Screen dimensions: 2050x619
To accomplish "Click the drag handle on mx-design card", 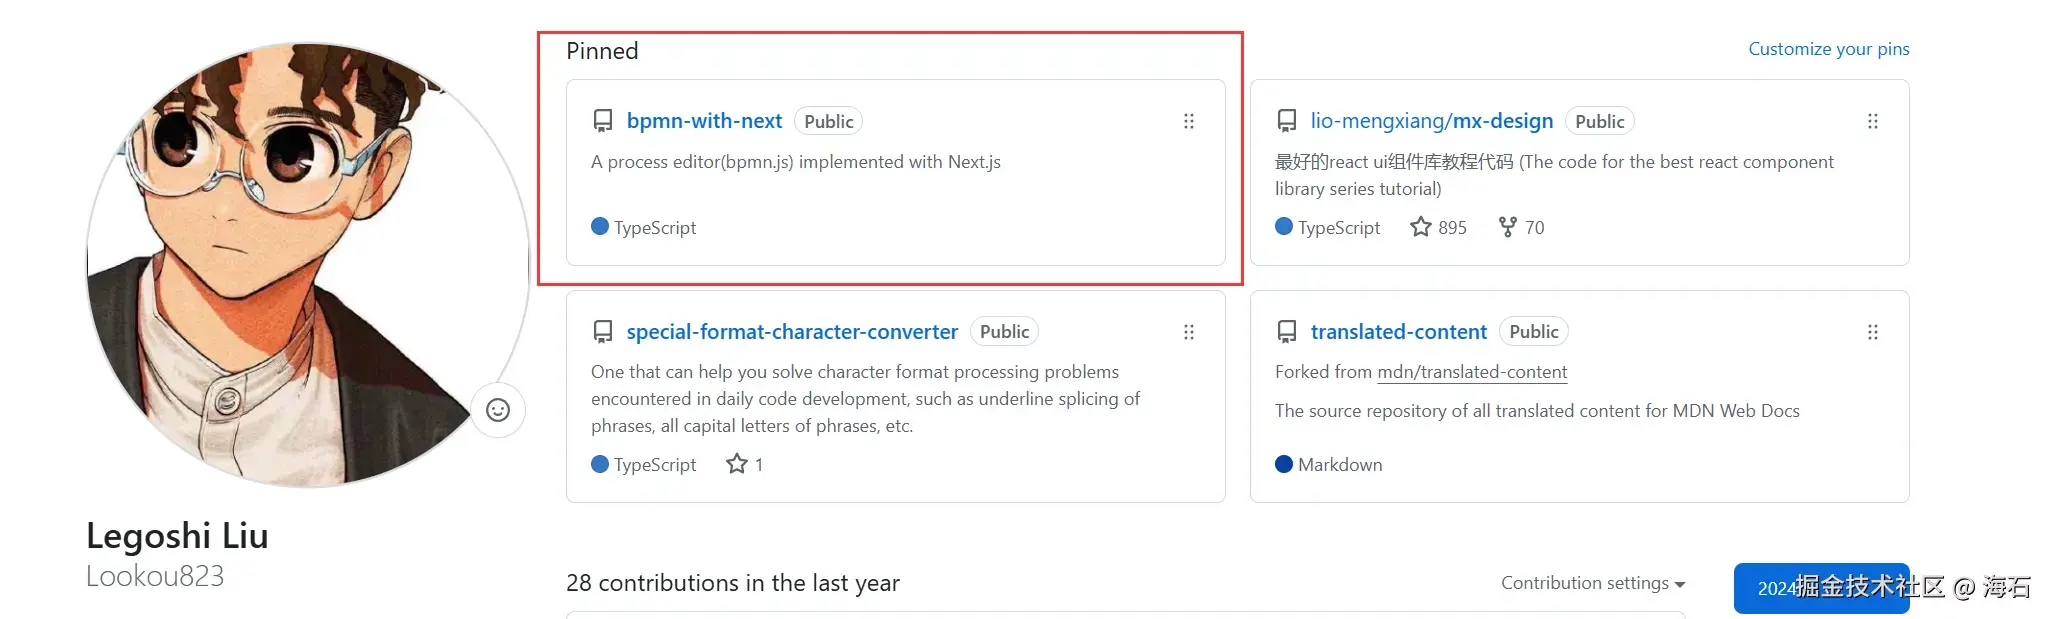I will 1873,121.
